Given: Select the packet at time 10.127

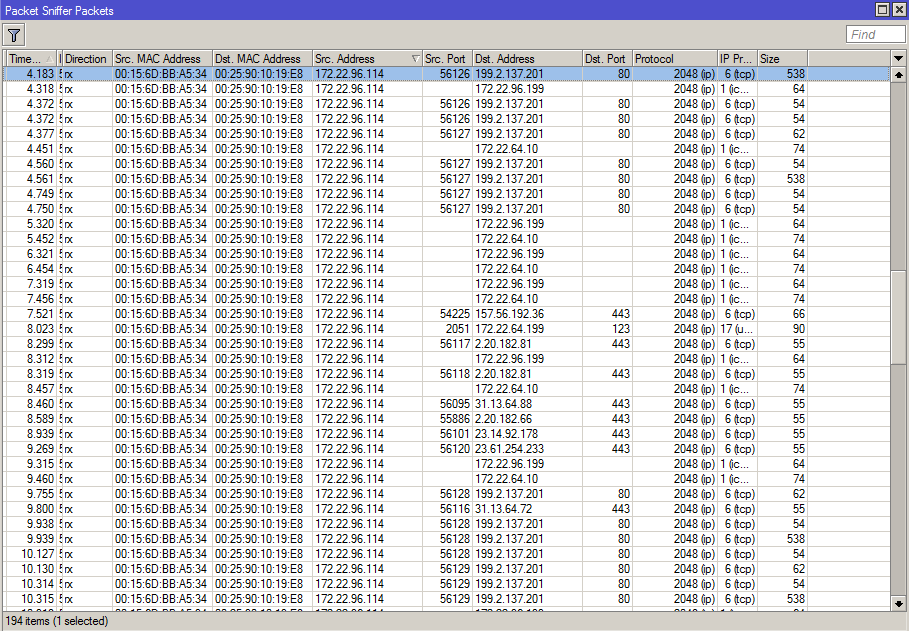Looking at the screenshot, I should [446, 554].
